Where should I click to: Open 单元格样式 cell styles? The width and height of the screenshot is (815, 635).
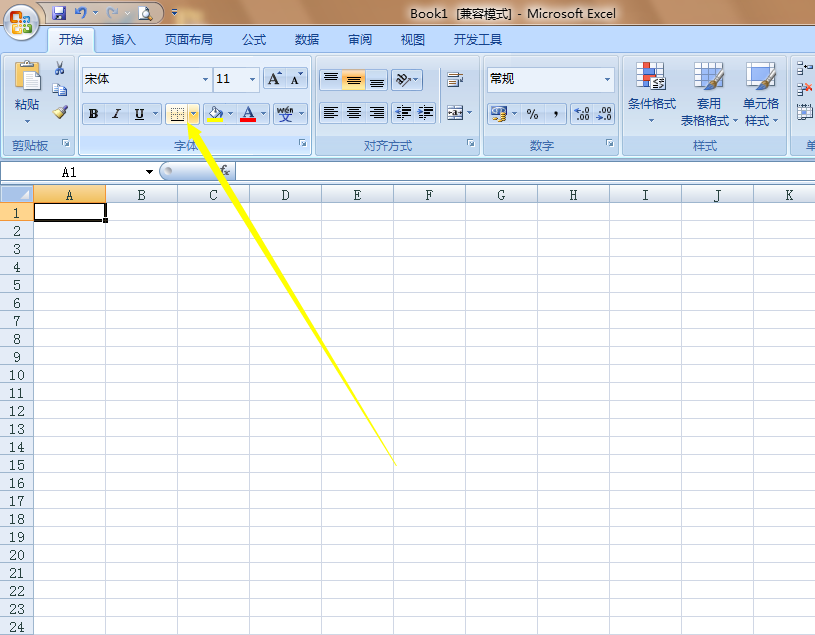click(x=761, y=94)
